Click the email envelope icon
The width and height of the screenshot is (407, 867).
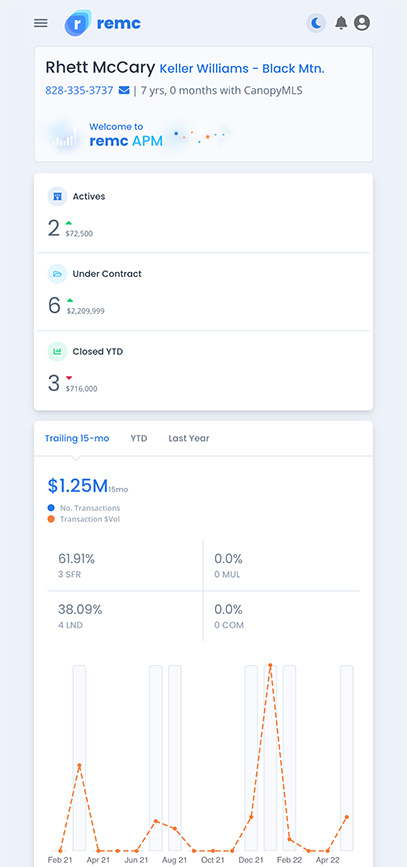pos(124,90)
